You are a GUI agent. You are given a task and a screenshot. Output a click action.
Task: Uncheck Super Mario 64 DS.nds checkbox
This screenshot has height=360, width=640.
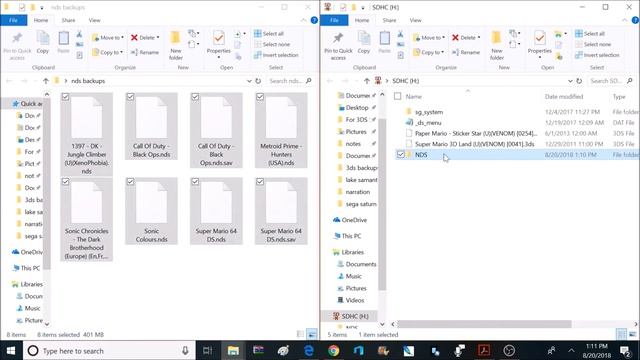click(195, 182)
